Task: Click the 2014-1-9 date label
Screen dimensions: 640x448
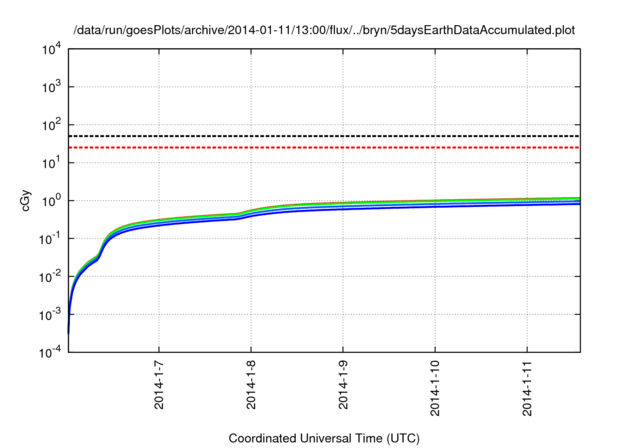Action: pyautogui.click(x=343, y=385)
